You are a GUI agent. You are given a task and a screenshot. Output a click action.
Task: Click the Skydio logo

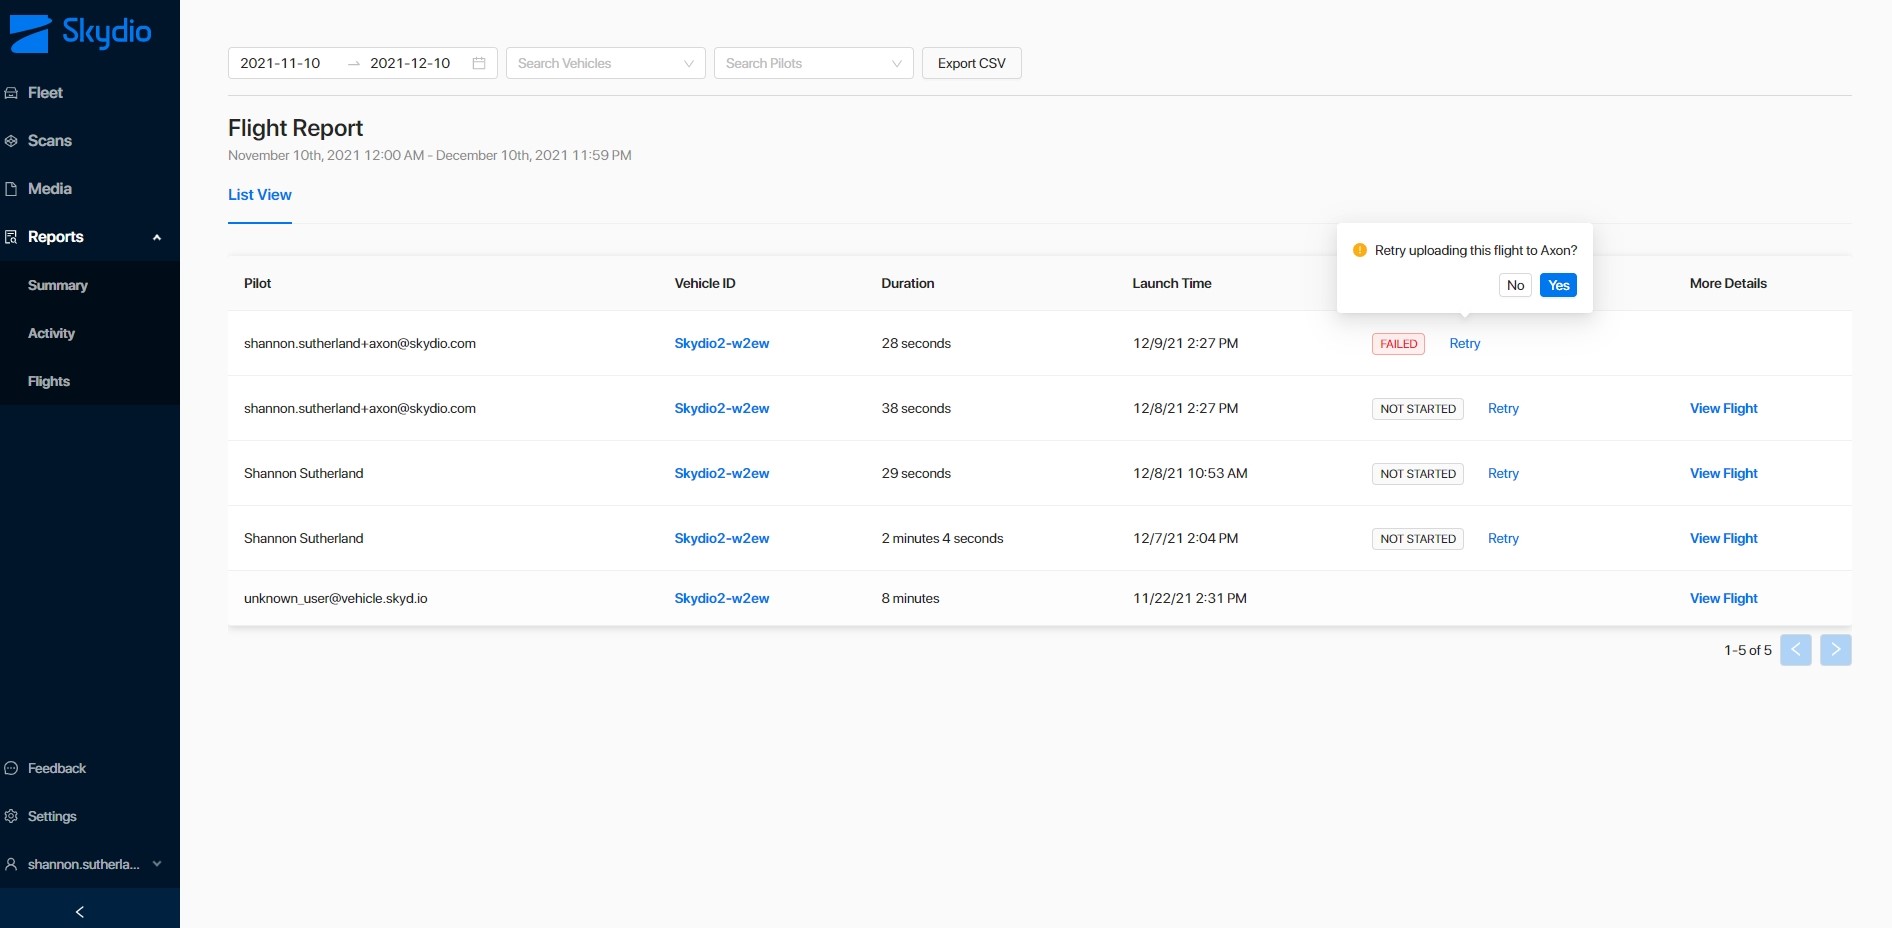click(x=80, y=32)
